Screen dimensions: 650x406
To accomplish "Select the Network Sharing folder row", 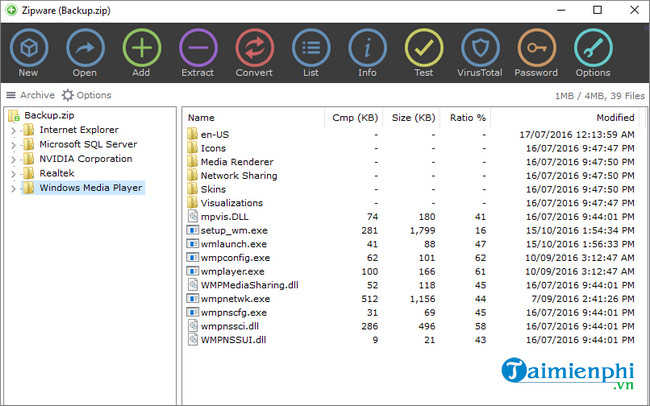I will coord(410,175).
